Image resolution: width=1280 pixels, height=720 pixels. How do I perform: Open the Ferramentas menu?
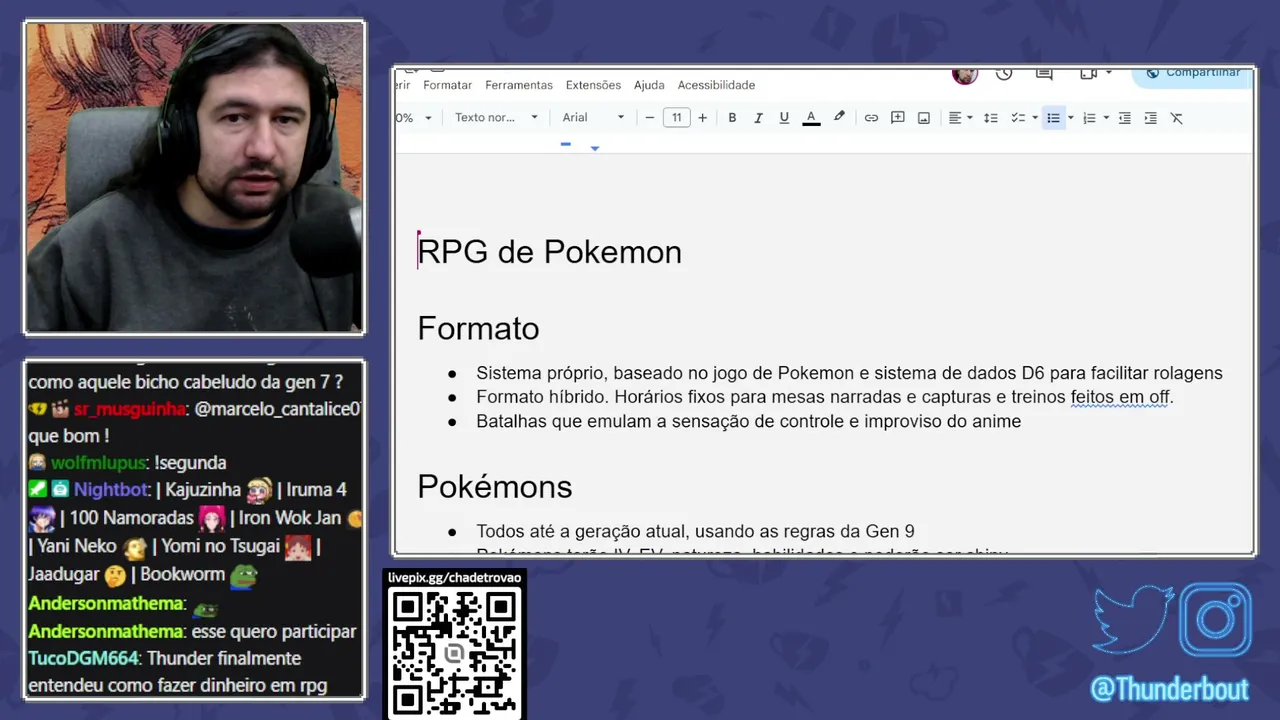click(x=519, y=85)
